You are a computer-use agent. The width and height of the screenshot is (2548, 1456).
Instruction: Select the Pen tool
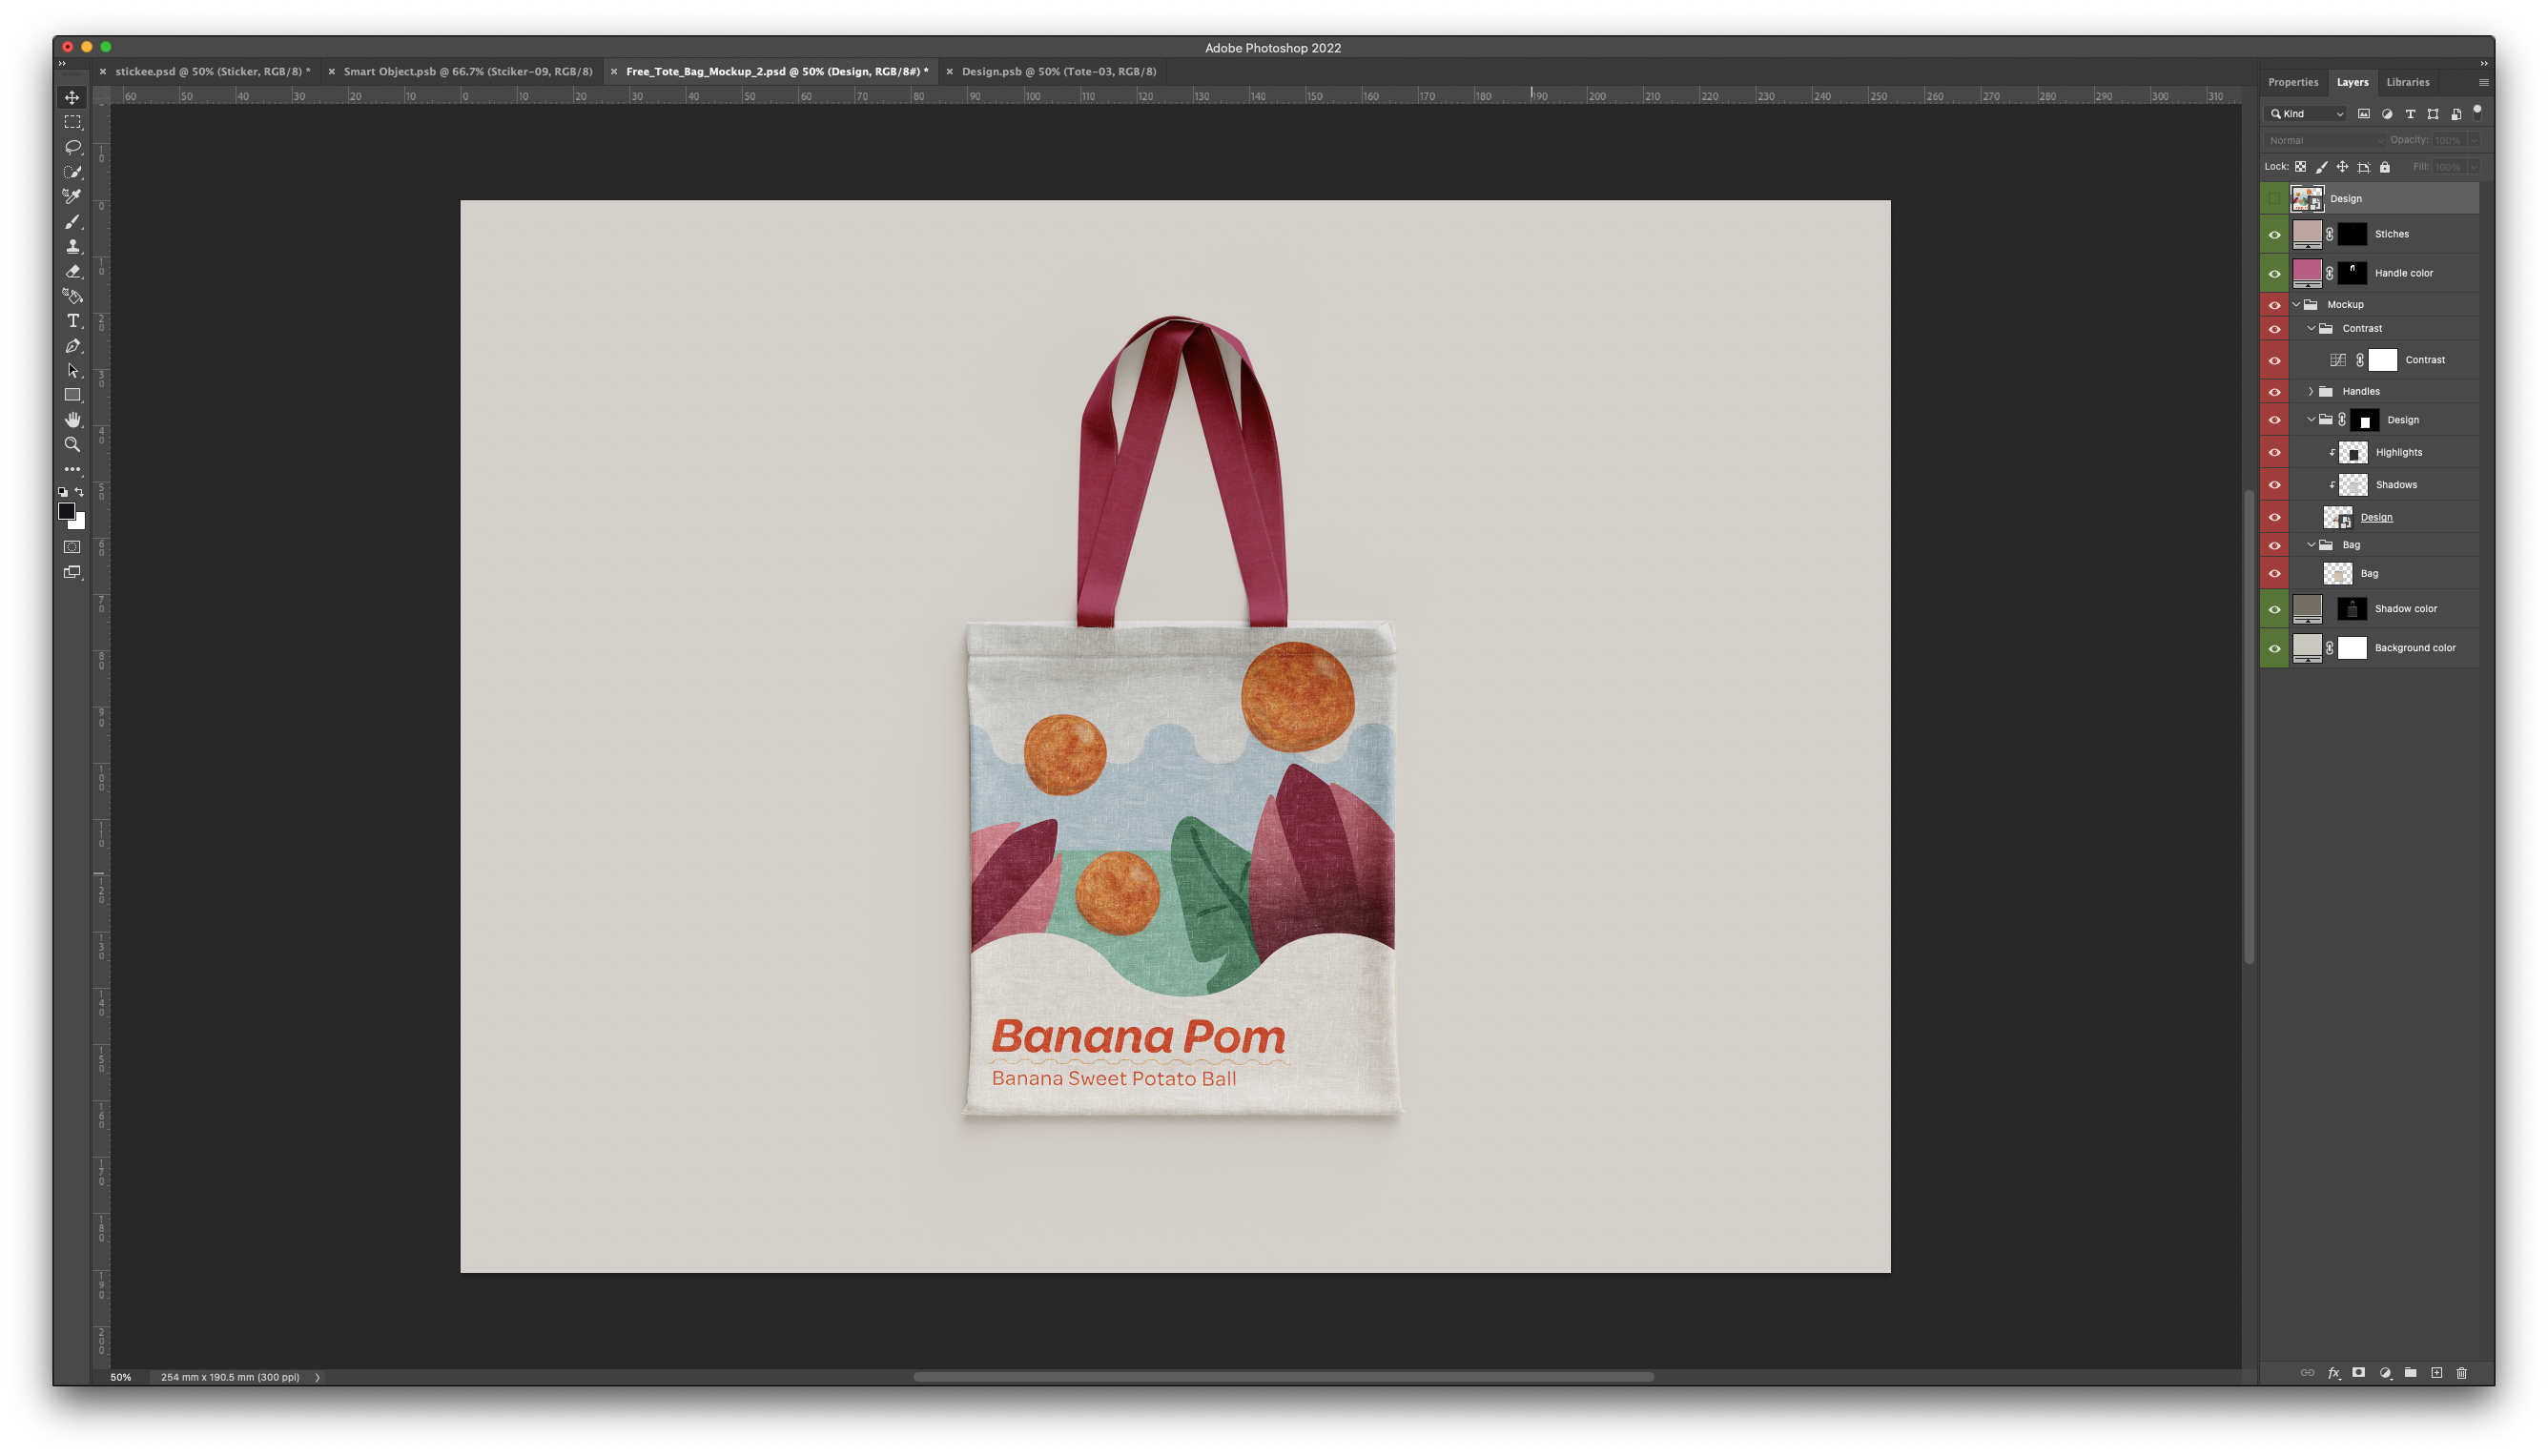point(72,346)
